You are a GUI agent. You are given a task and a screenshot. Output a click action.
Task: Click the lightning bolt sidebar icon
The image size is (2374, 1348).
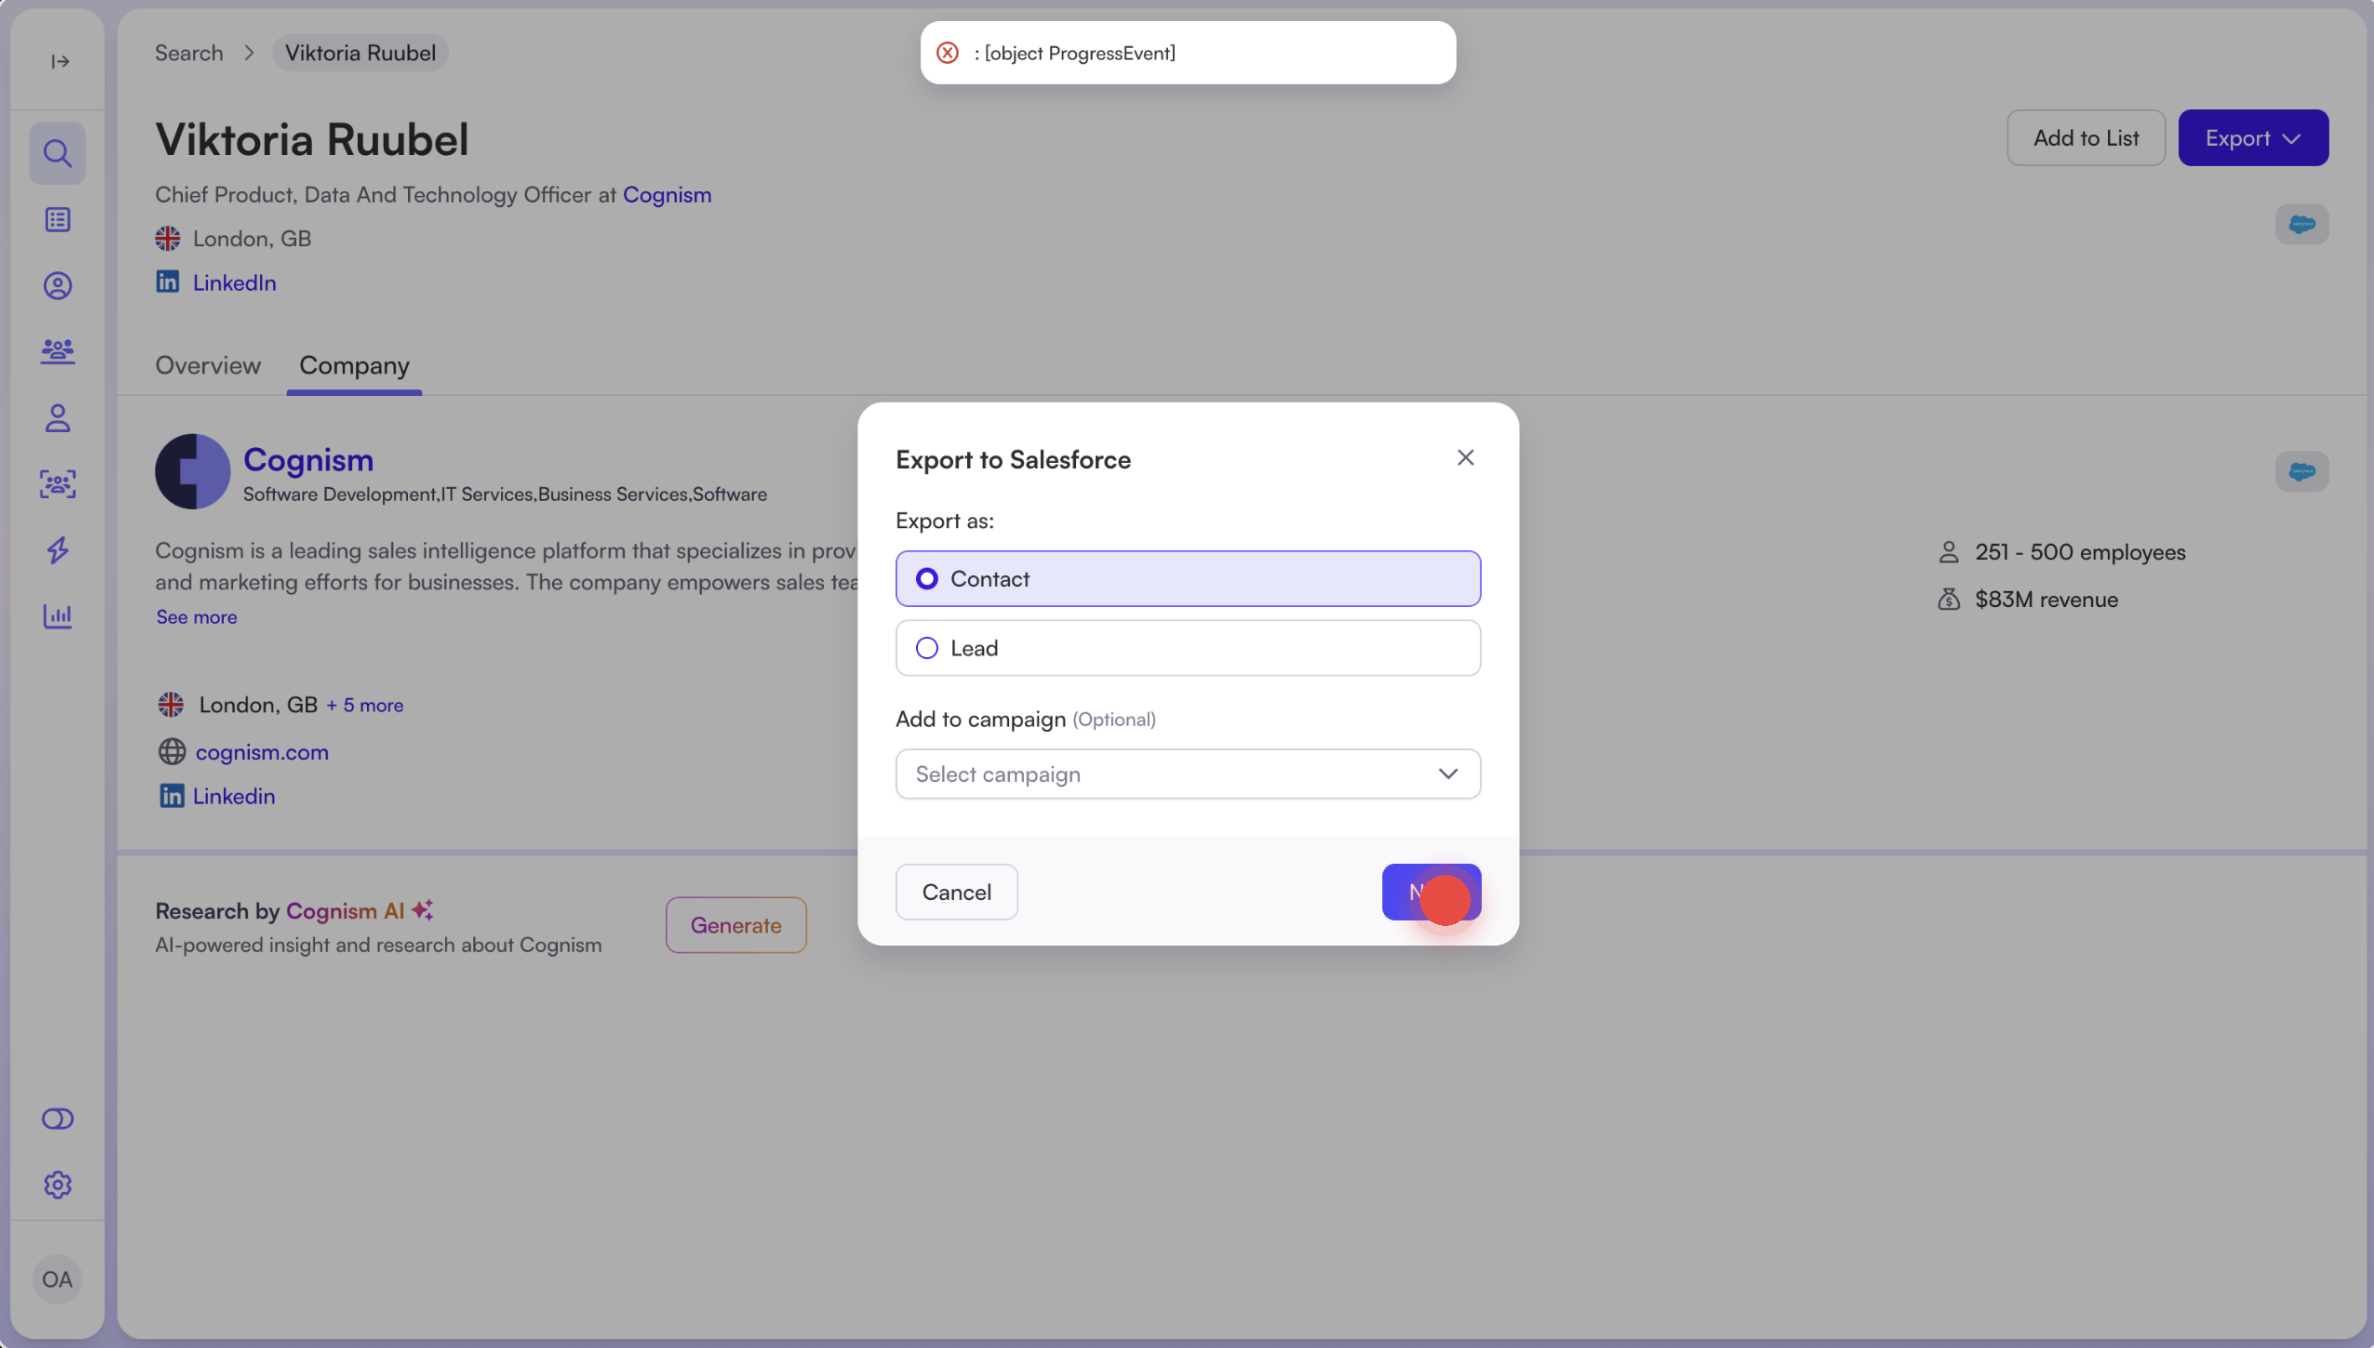57,549
